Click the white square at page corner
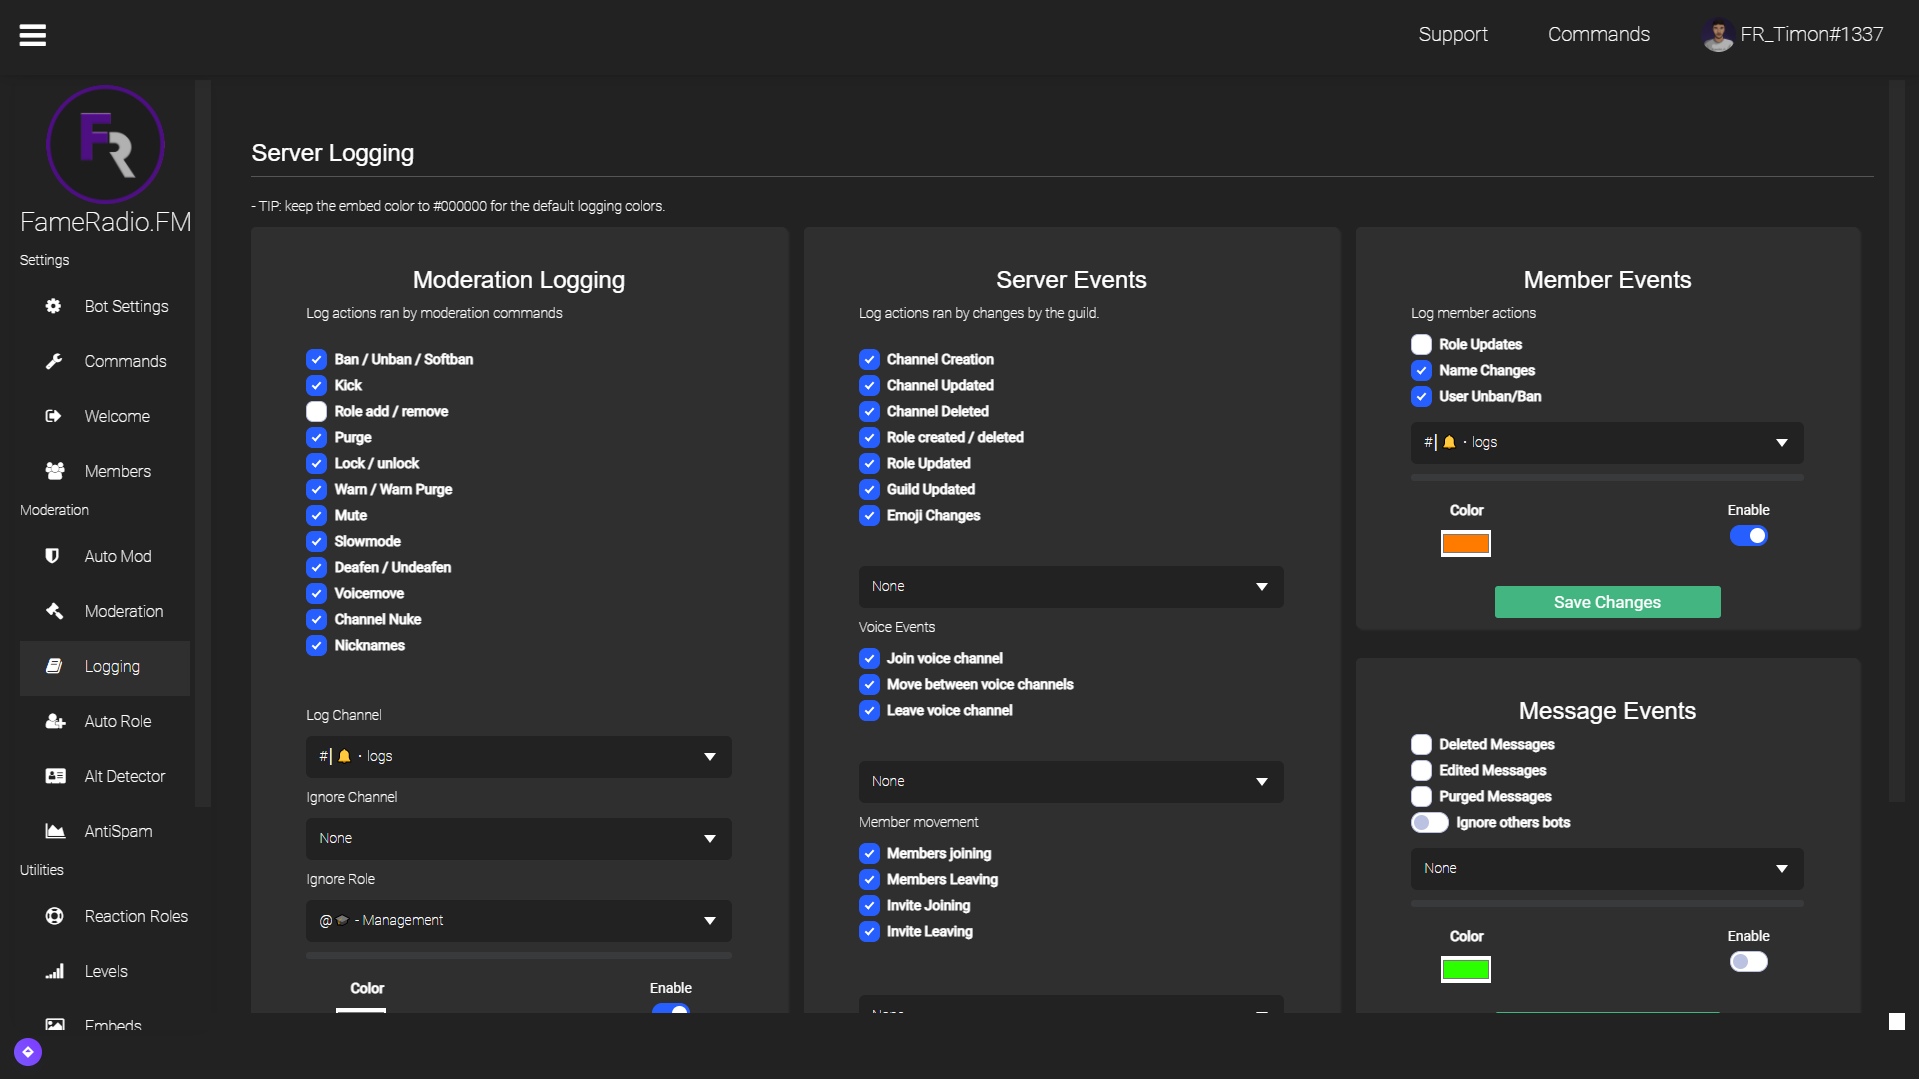 pyautogui.click(x=1897, y=1021)
